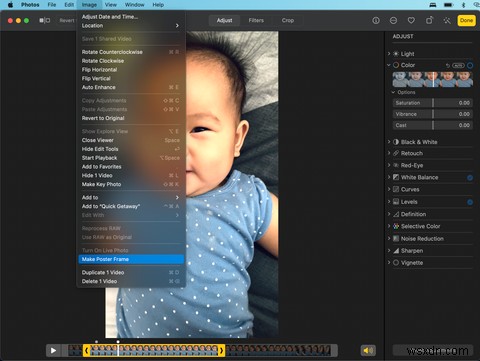This screenshot has width=480, height=361.
Task: Click the Selective Color icon
Action: [x=396, y=226]
